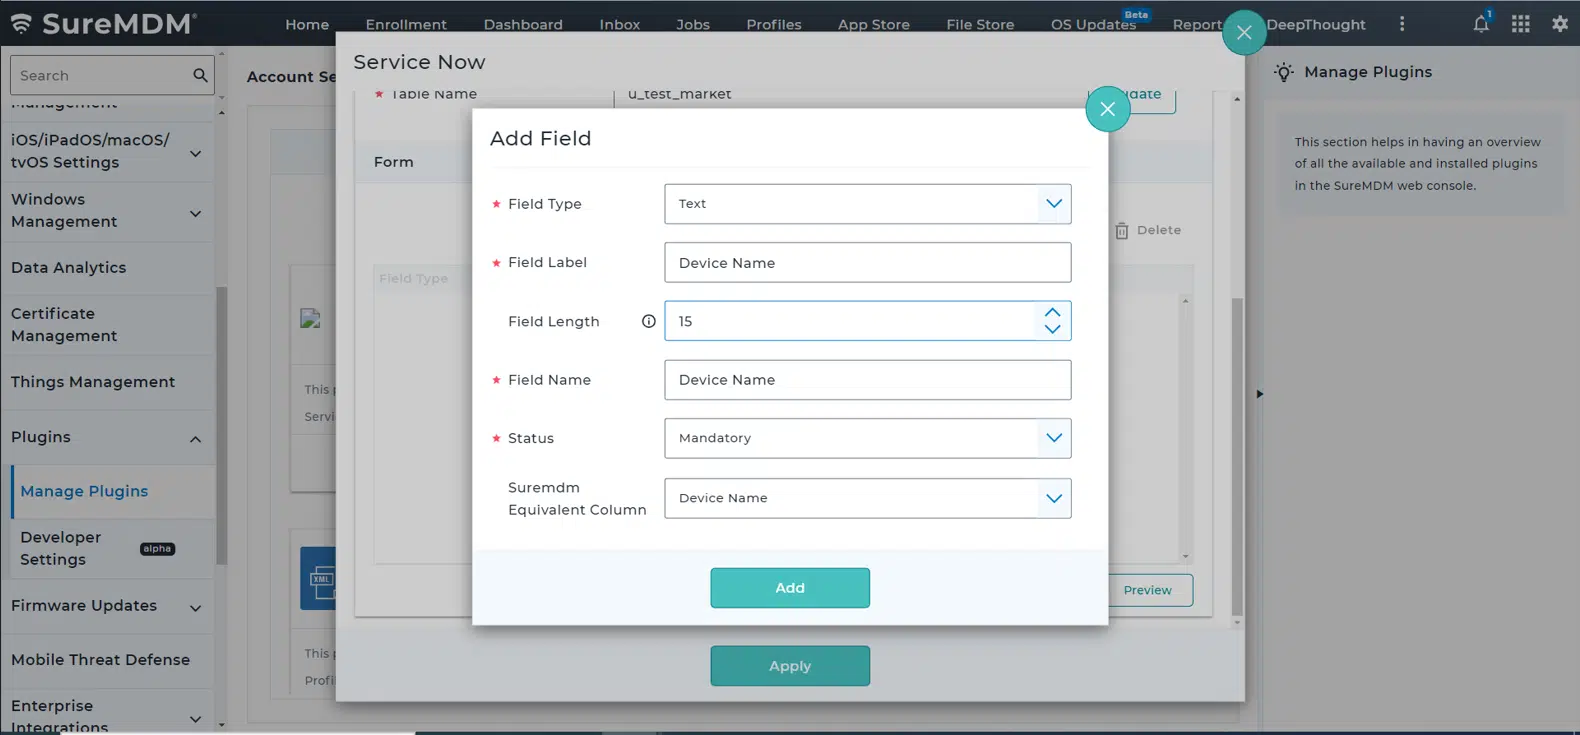Close the Add Field dialog
Screen dimensions: 1580x735
pos(1107,109)
